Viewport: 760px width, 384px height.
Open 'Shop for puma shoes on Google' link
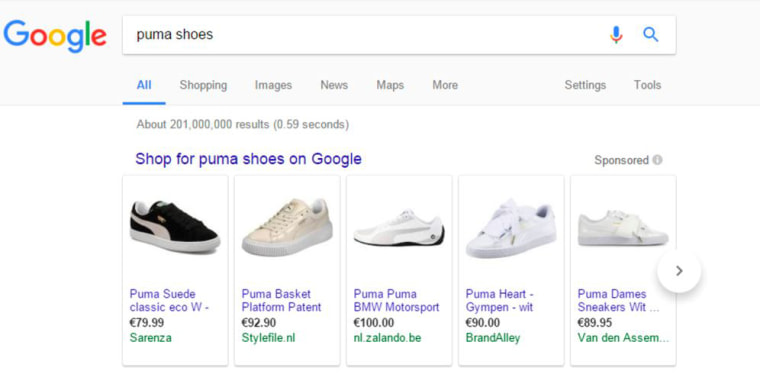coord(248,159)
